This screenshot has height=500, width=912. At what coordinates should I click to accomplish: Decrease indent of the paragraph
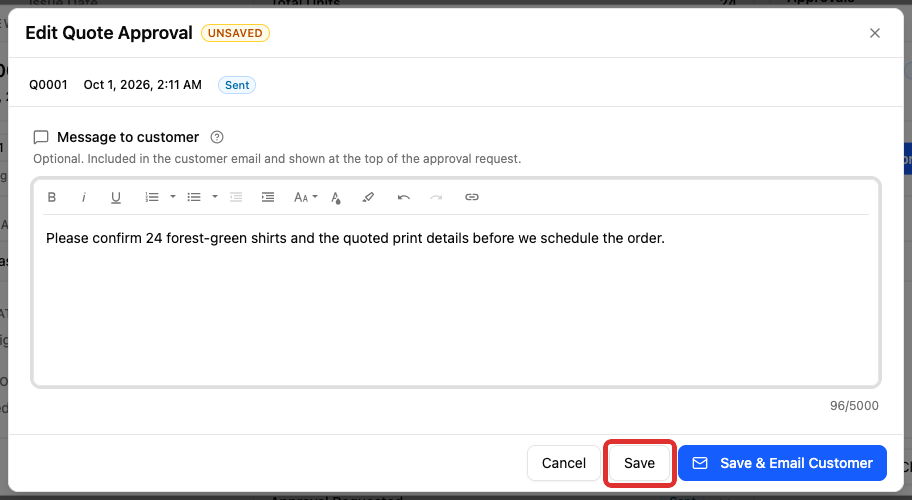point(236,197)
